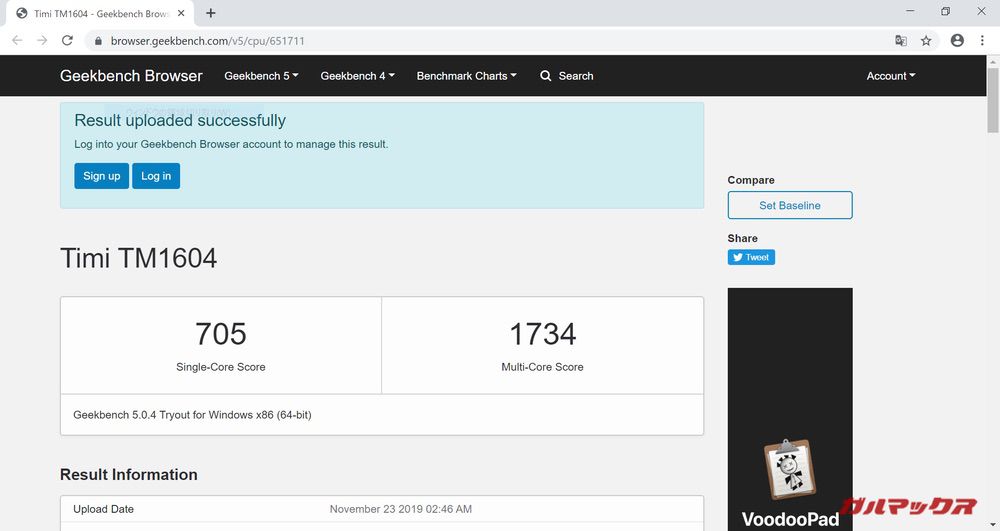Go to Geekbench Browser home
Screen dimensions: 1000x531
[131, 76]
